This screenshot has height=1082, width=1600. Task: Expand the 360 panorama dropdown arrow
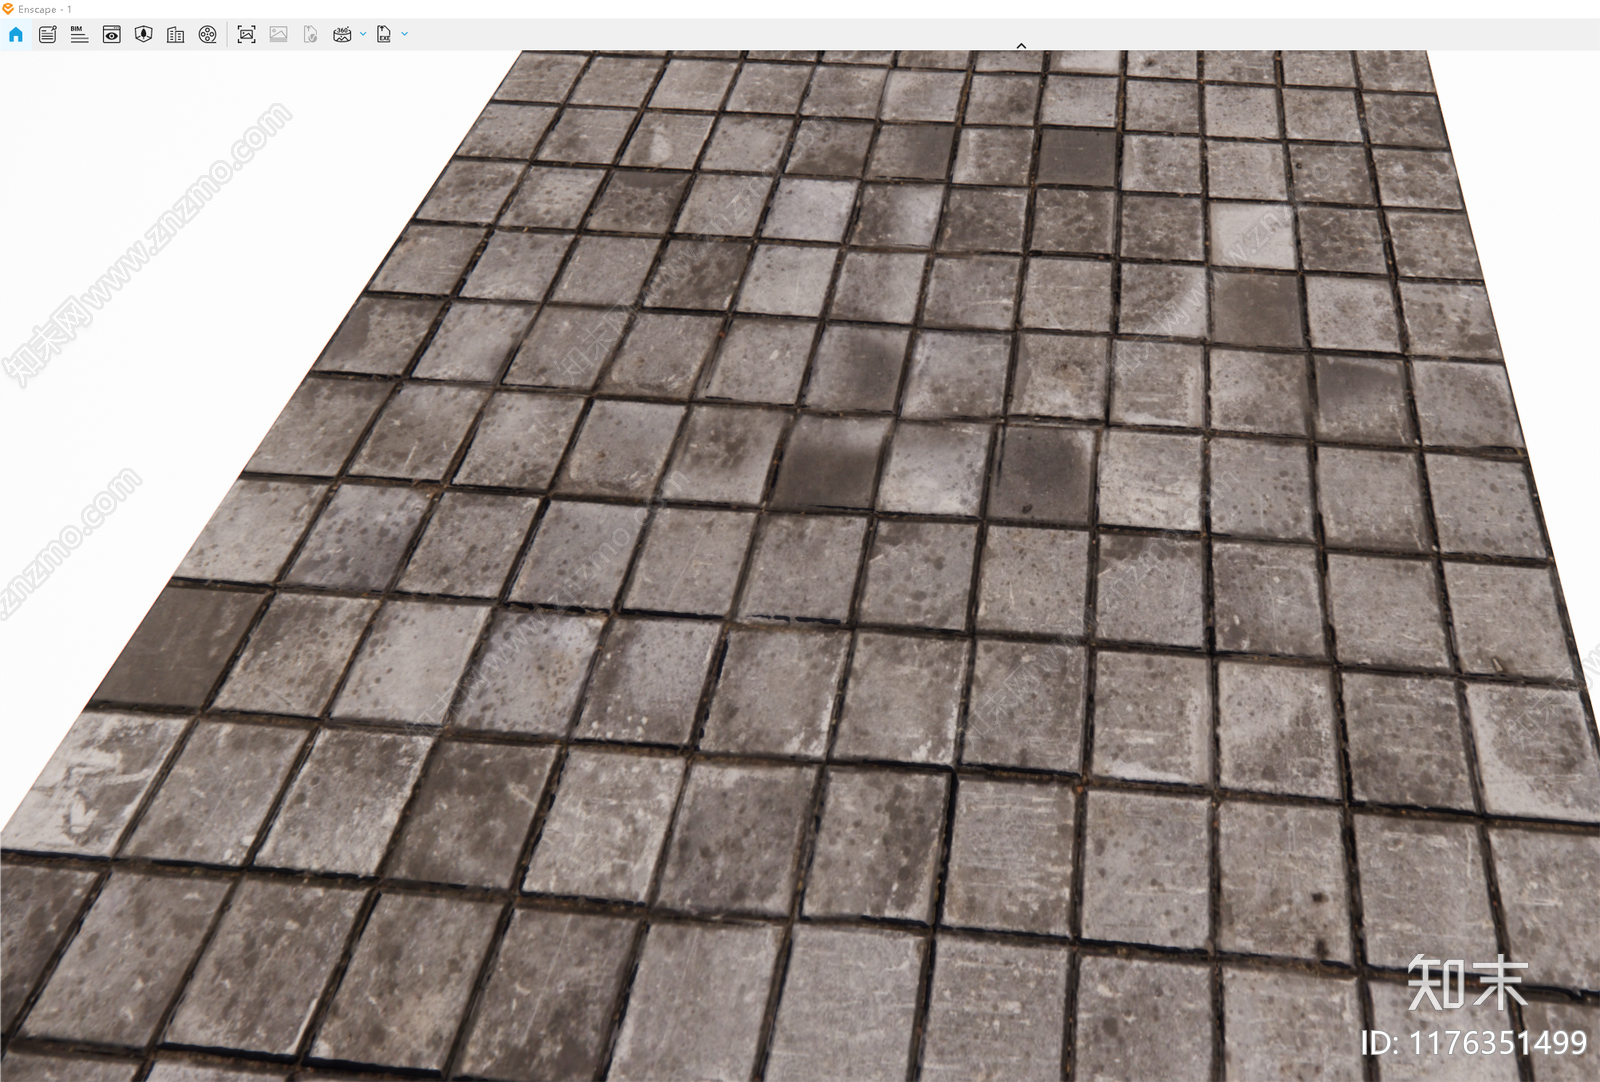click(363, 34)
